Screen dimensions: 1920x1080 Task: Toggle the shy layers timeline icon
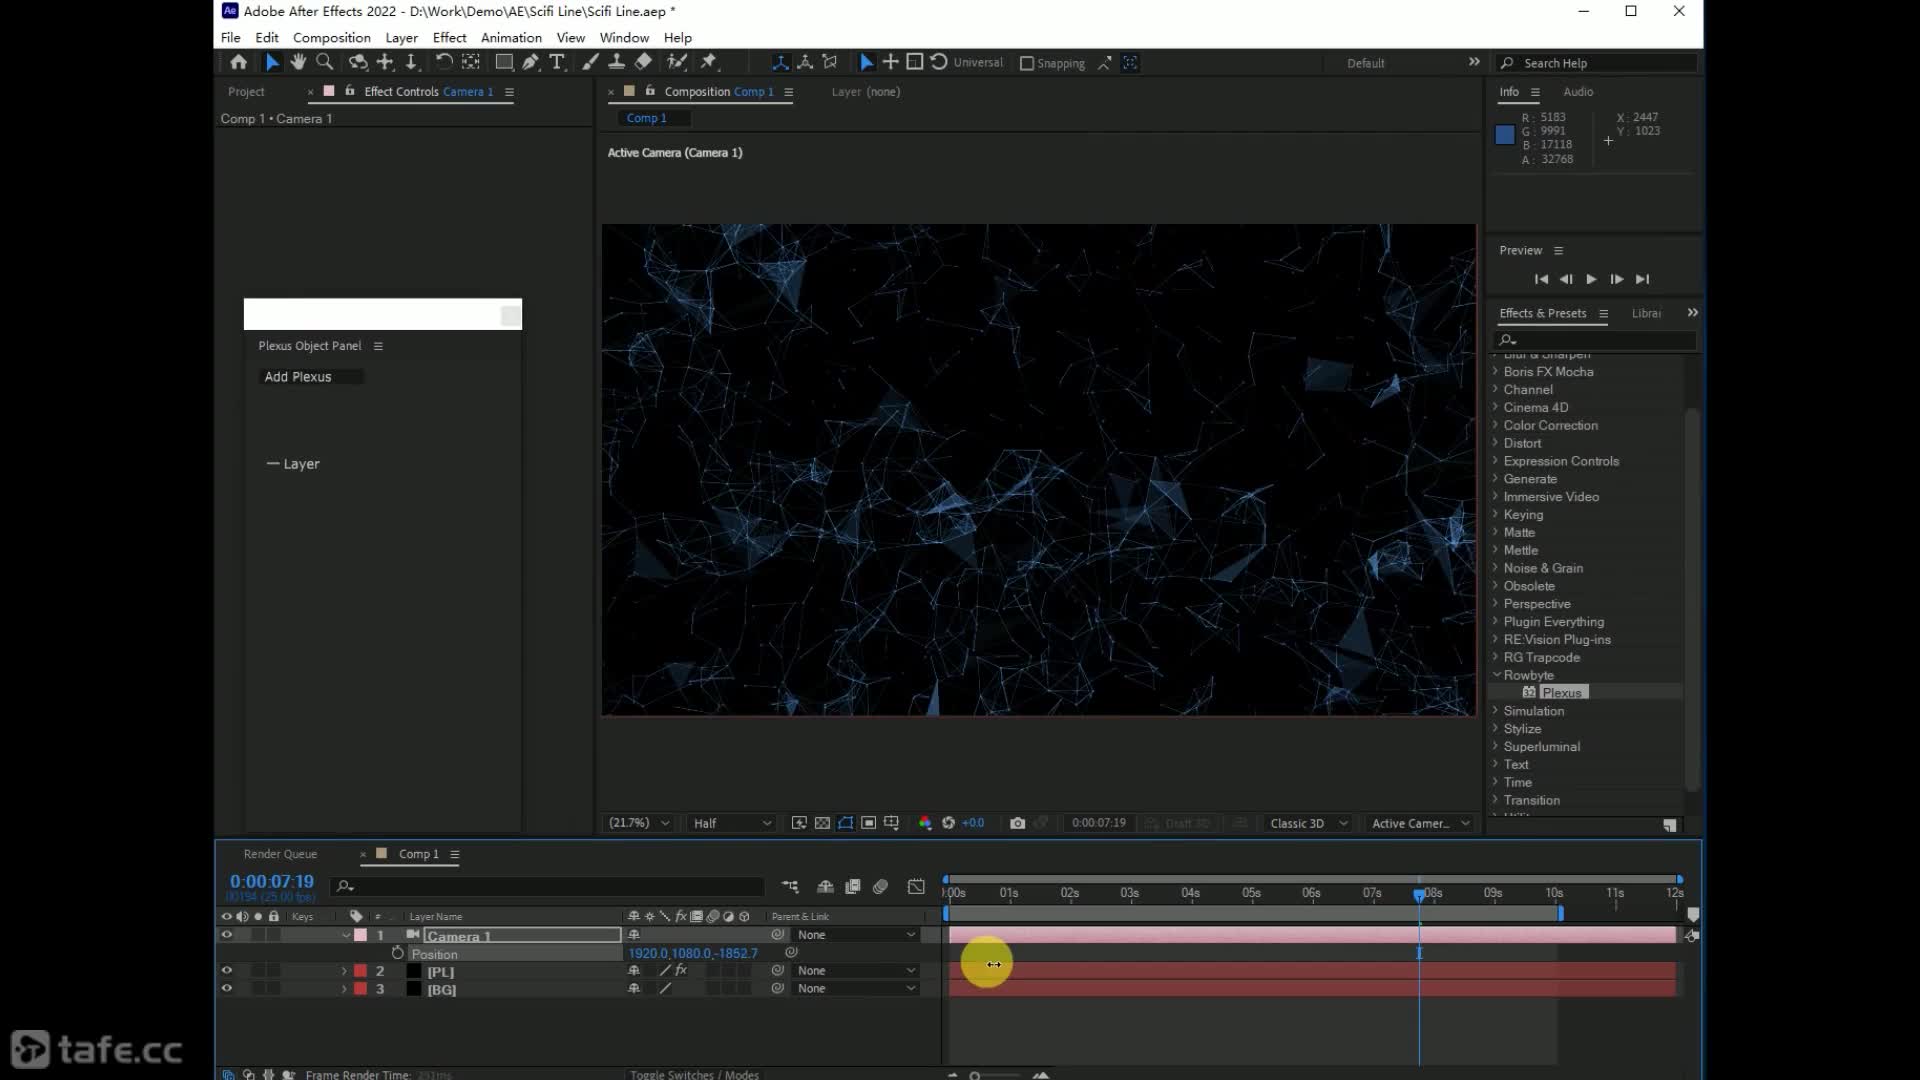(x=825, y=886)
